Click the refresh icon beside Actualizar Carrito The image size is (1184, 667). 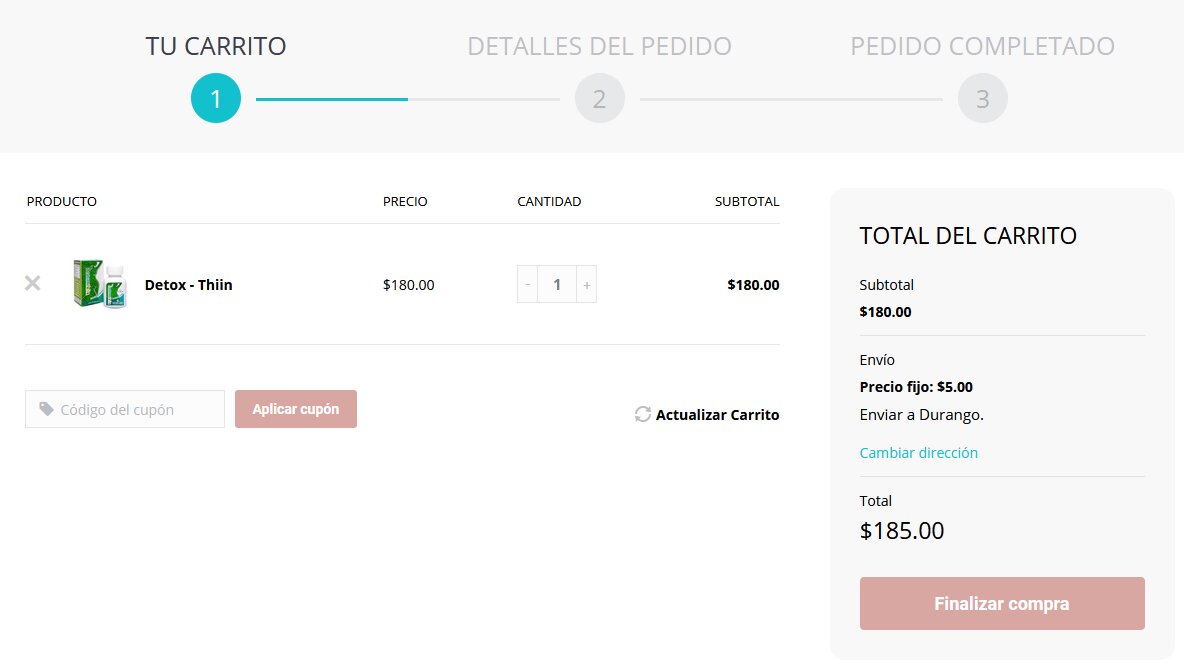[642, 414]
